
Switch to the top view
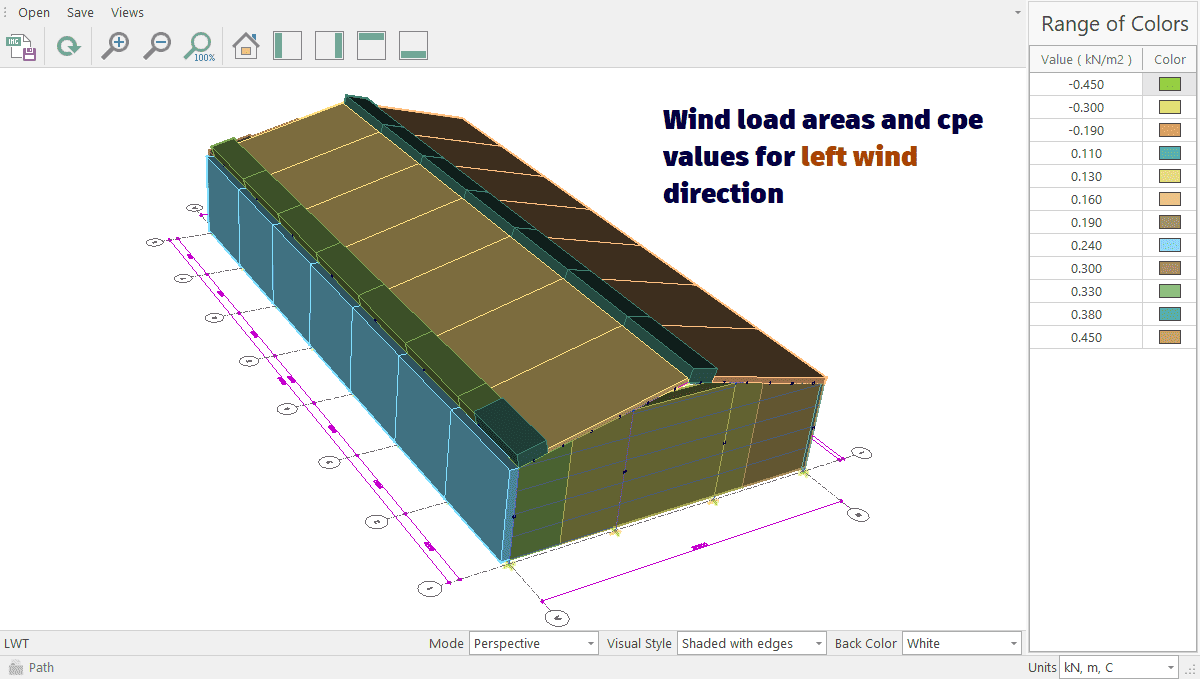point(371,46)
